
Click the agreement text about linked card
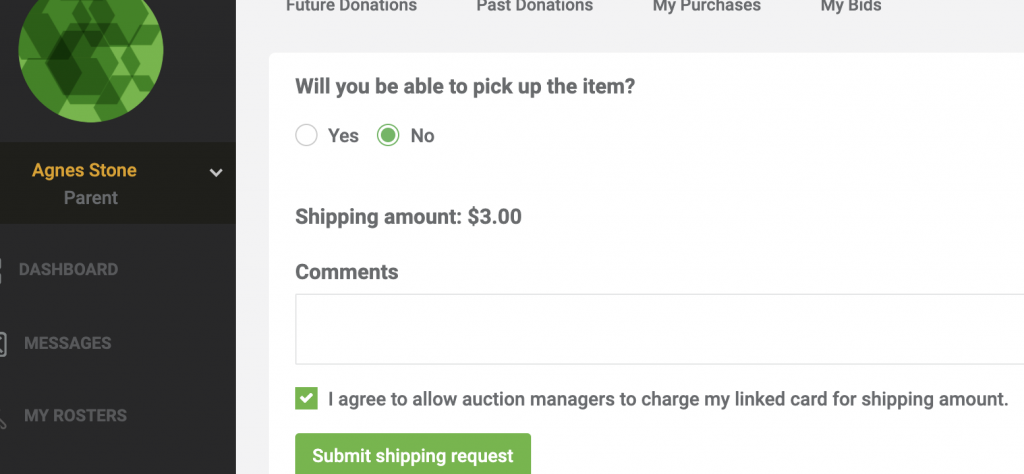click(669, 399)
